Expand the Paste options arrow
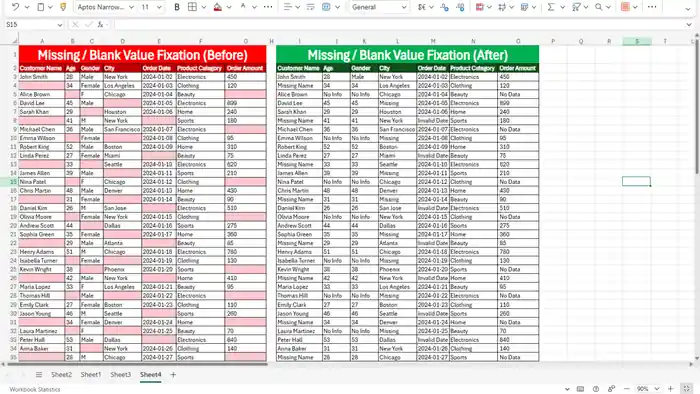Viewport: 700px width, 394px height. point(50,7)
